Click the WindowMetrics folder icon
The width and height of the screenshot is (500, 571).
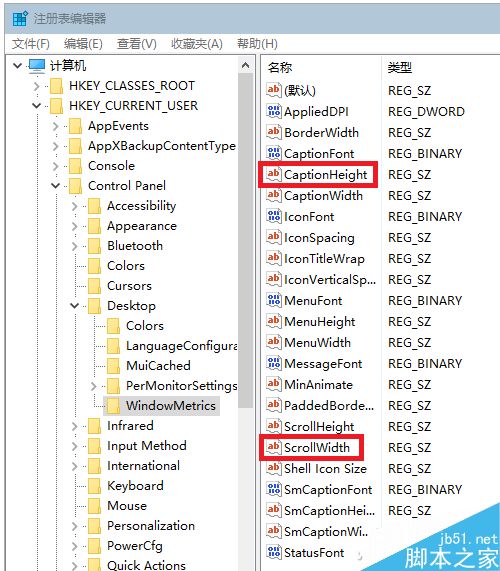(x=113, y=406)
